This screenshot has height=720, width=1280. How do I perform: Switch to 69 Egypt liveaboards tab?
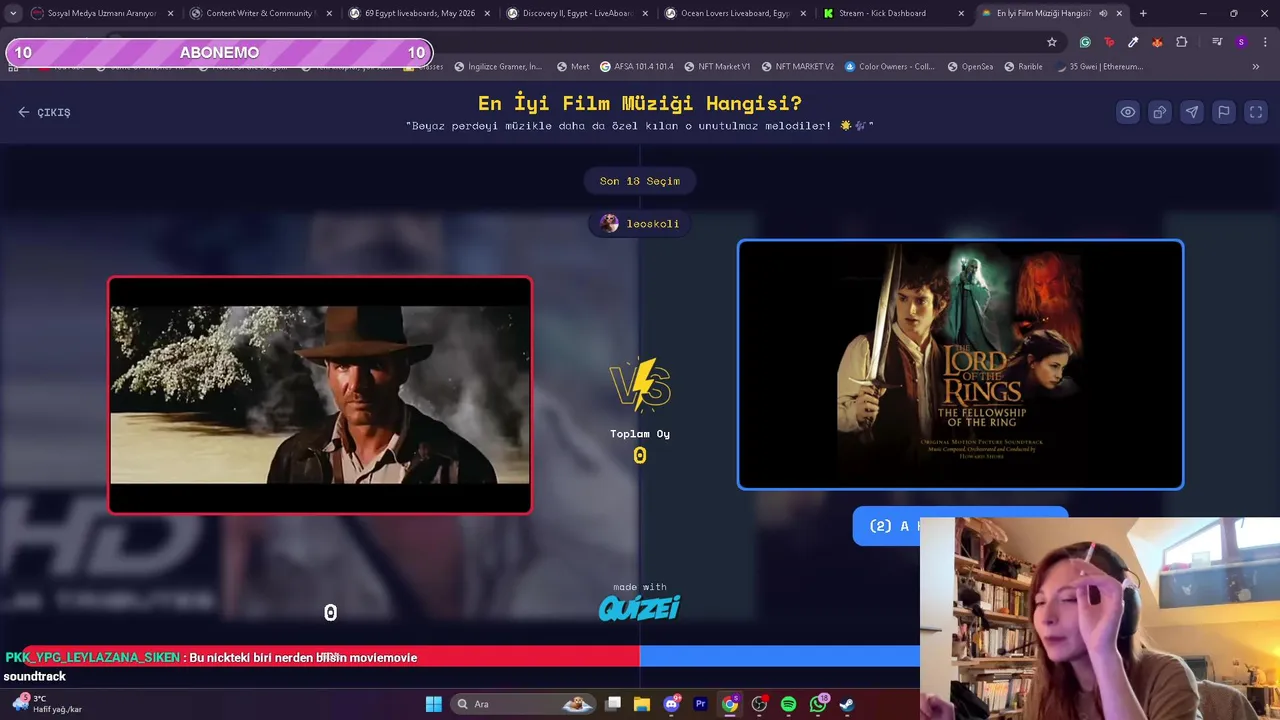[x=418, y=13]
